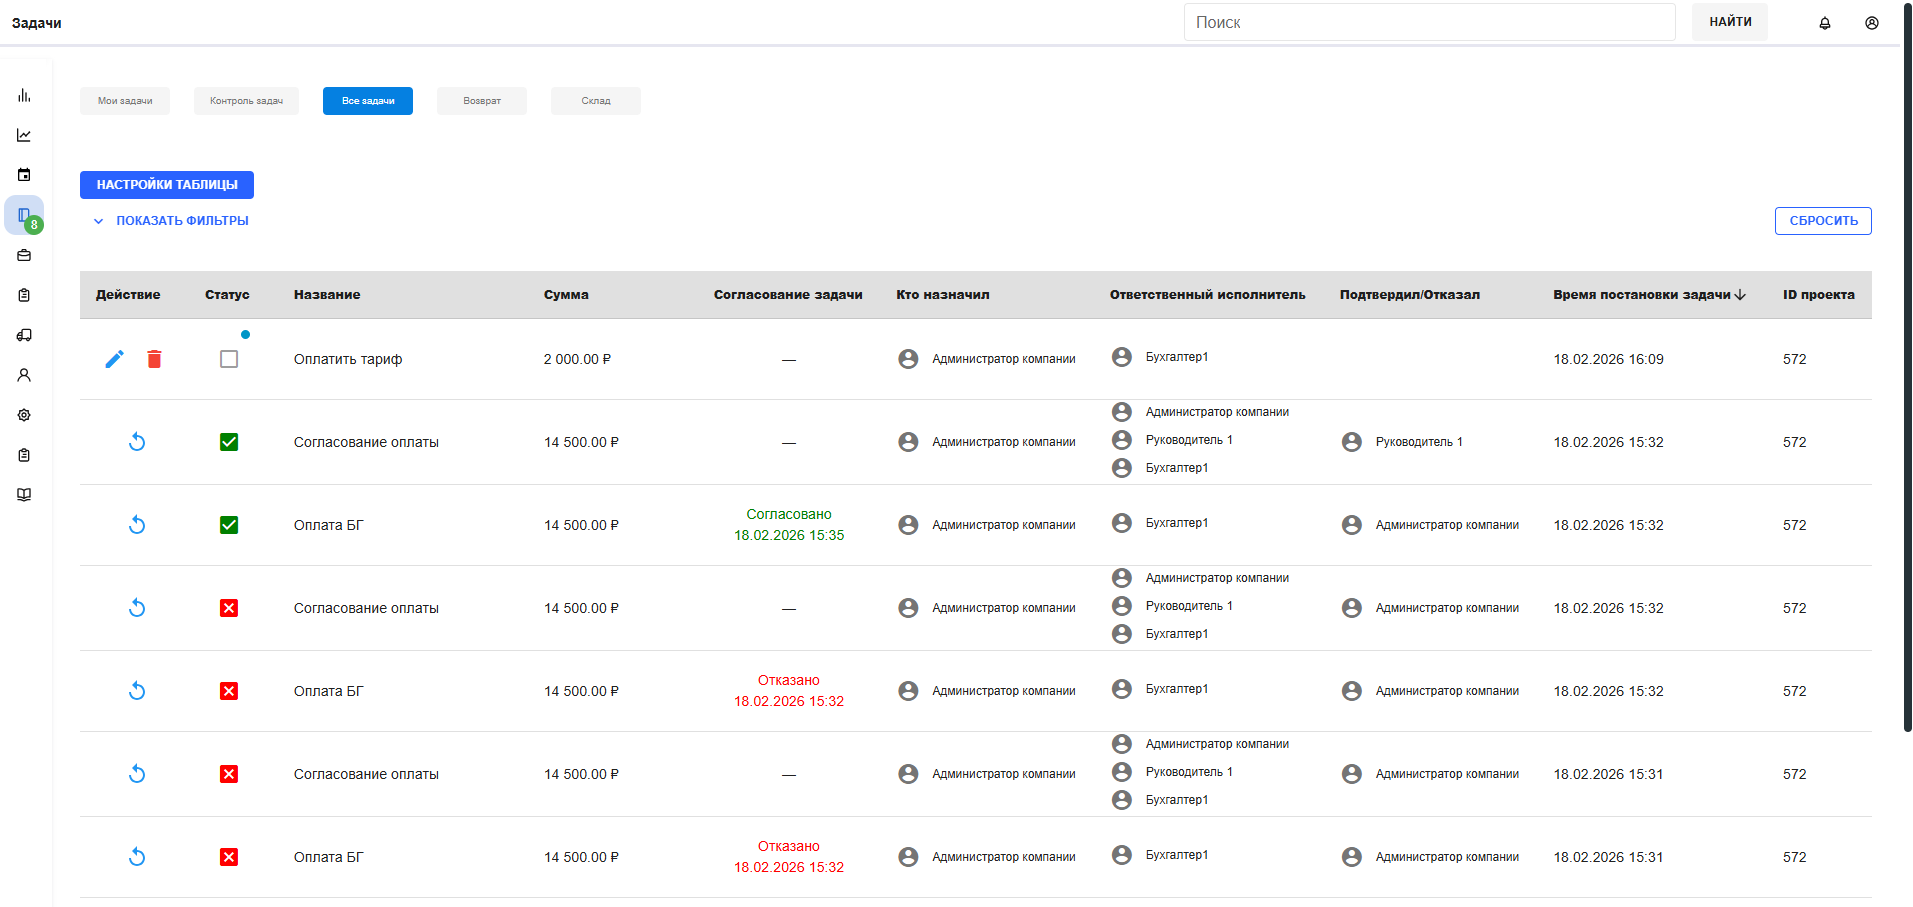1913x907 pixels.
Task: Toggle red rejected status of first Отказано Оплата БГ
Action: coord(229,691)
